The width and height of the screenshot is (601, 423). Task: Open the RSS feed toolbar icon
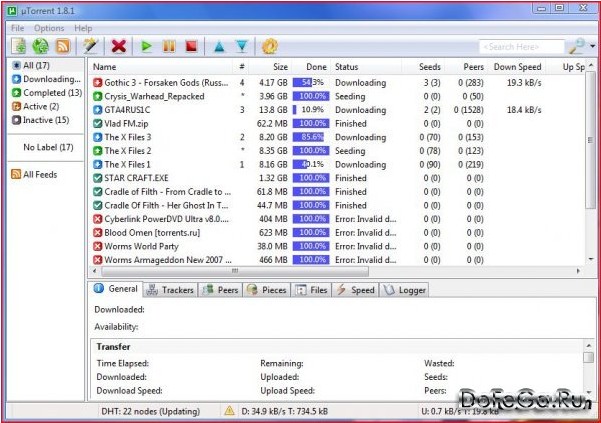(x=63, y=46)
